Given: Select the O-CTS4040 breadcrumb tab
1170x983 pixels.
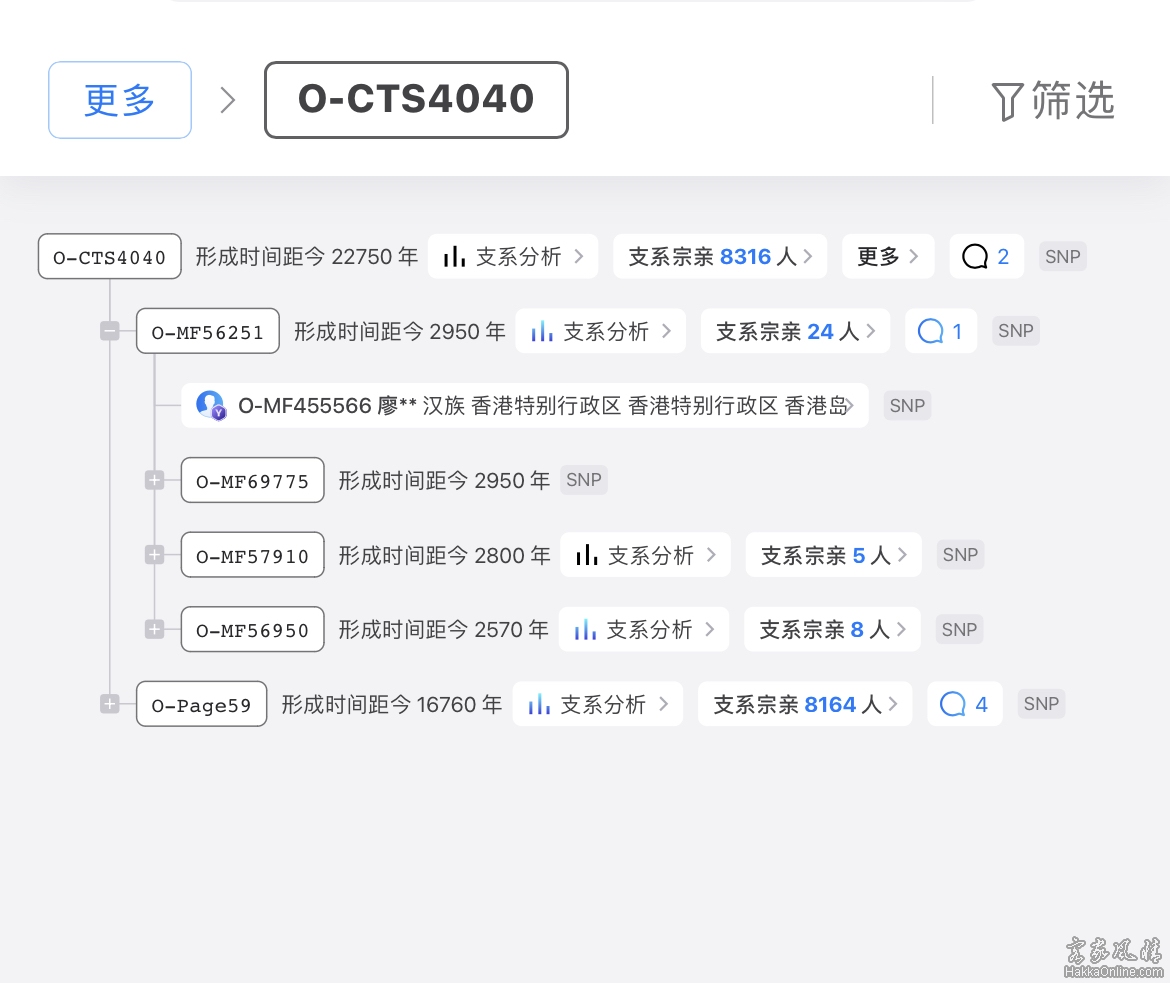Looking at the screenshot, I should click(416, 100).
